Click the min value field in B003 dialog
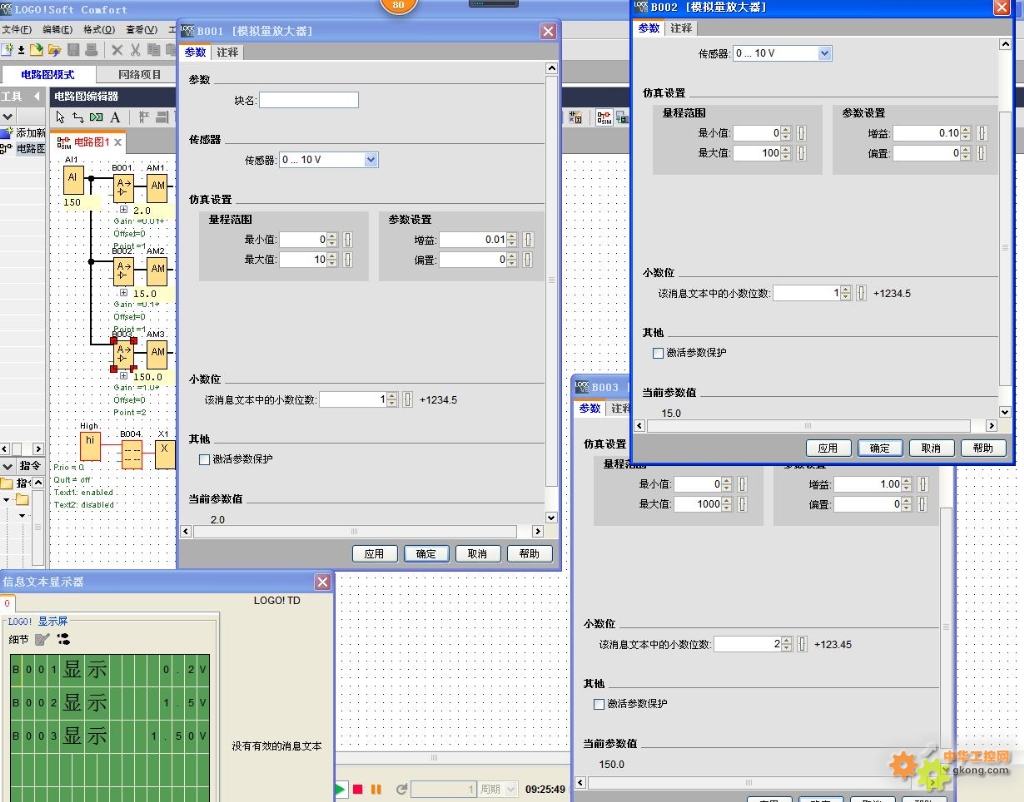Viewport: 1024px width, 802px height. tap(699, 484)
